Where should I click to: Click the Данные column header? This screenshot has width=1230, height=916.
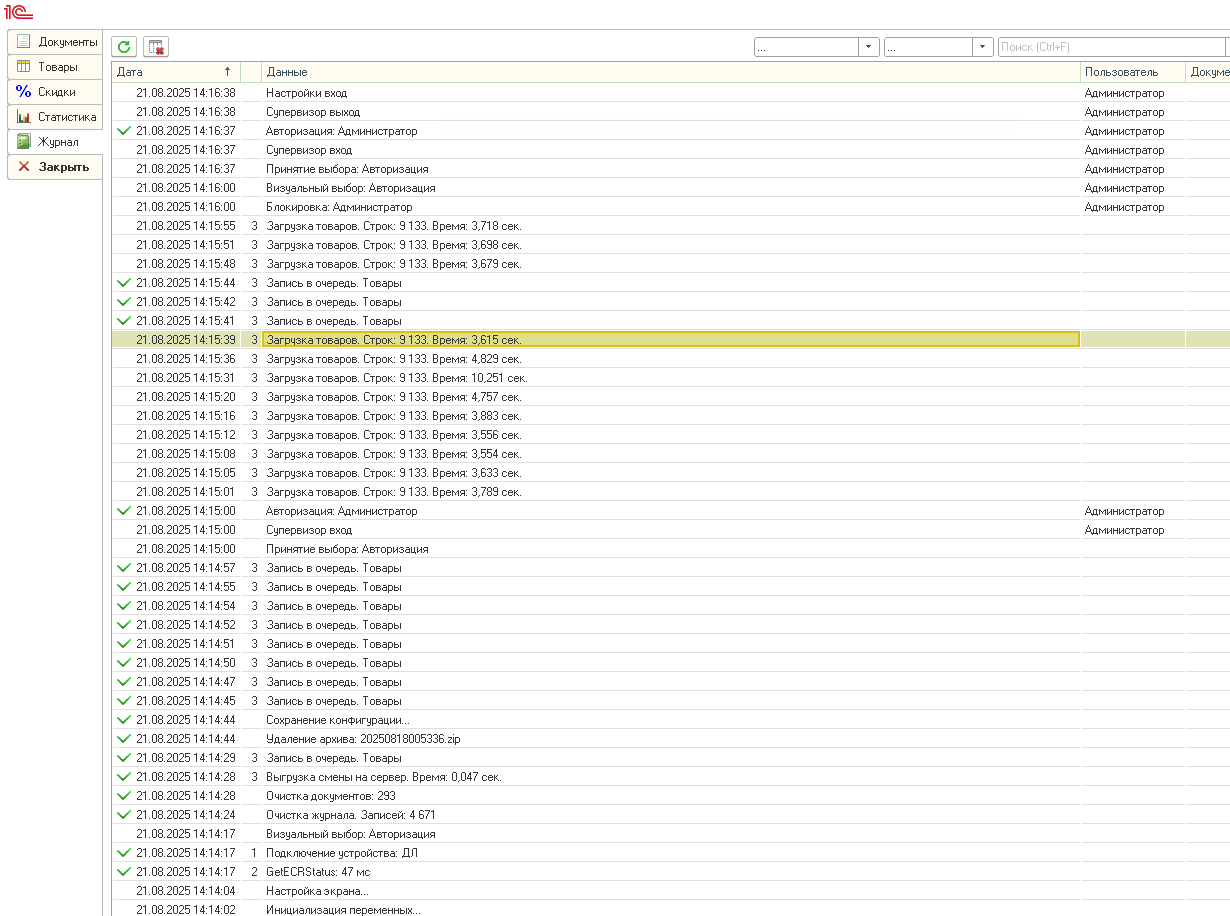(671, 72)
